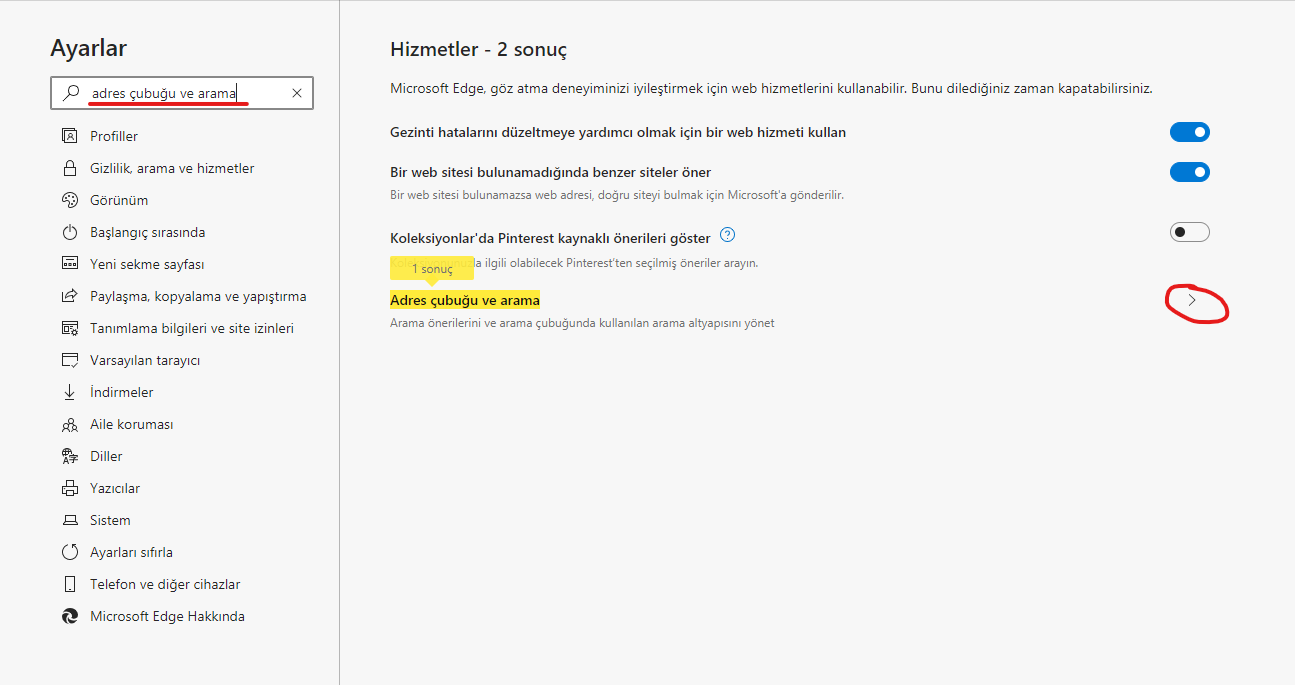Click the printer icon beside Yazıcılar
This screenshot has height=685, width=1295.
(x=70, y=488)
